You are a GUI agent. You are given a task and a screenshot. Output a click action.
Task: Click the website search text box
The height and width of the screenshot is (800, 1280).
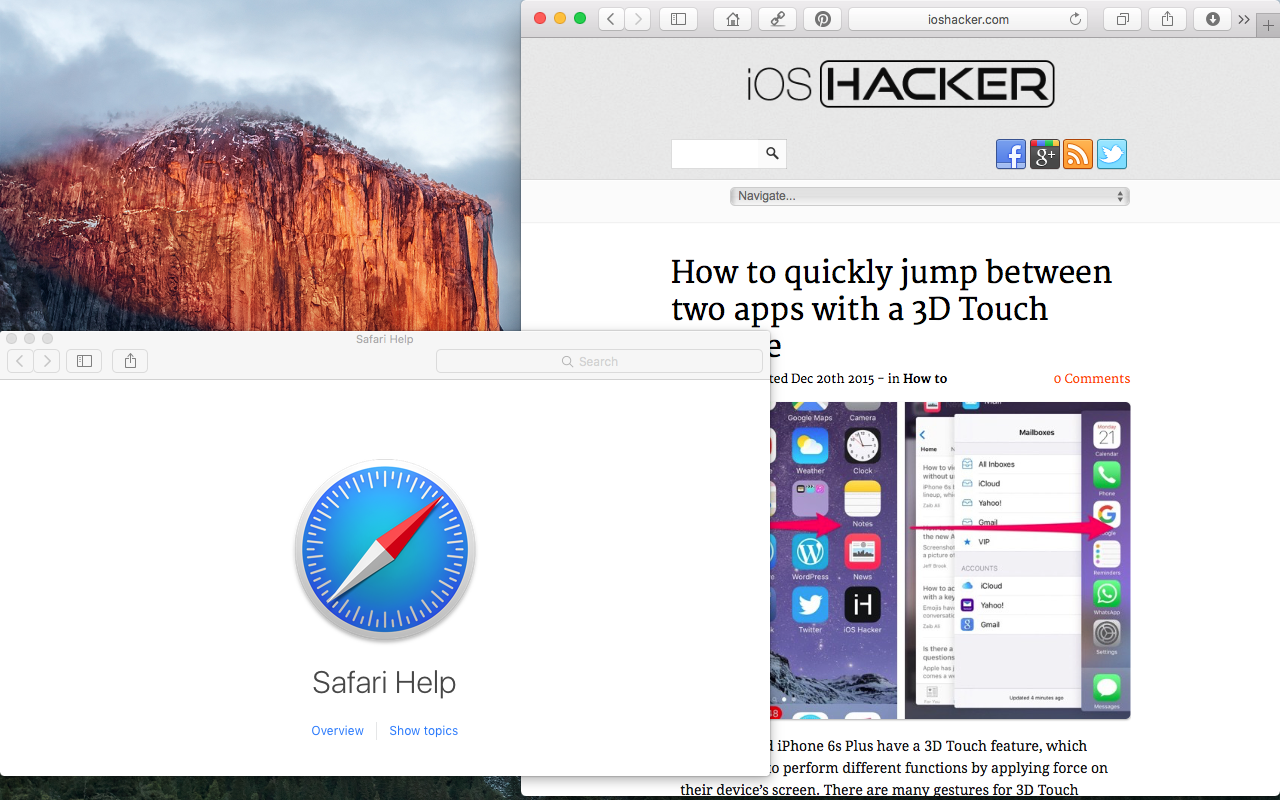click(x=717, y=154)
